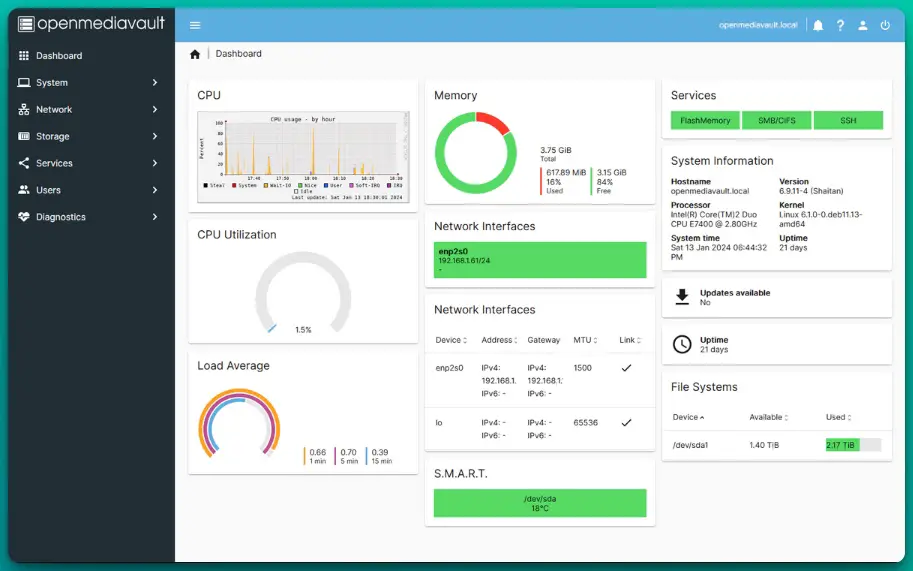913x571 pixels.
Task: Click the Network sidebar icon
Action: (x=24, y=109)
